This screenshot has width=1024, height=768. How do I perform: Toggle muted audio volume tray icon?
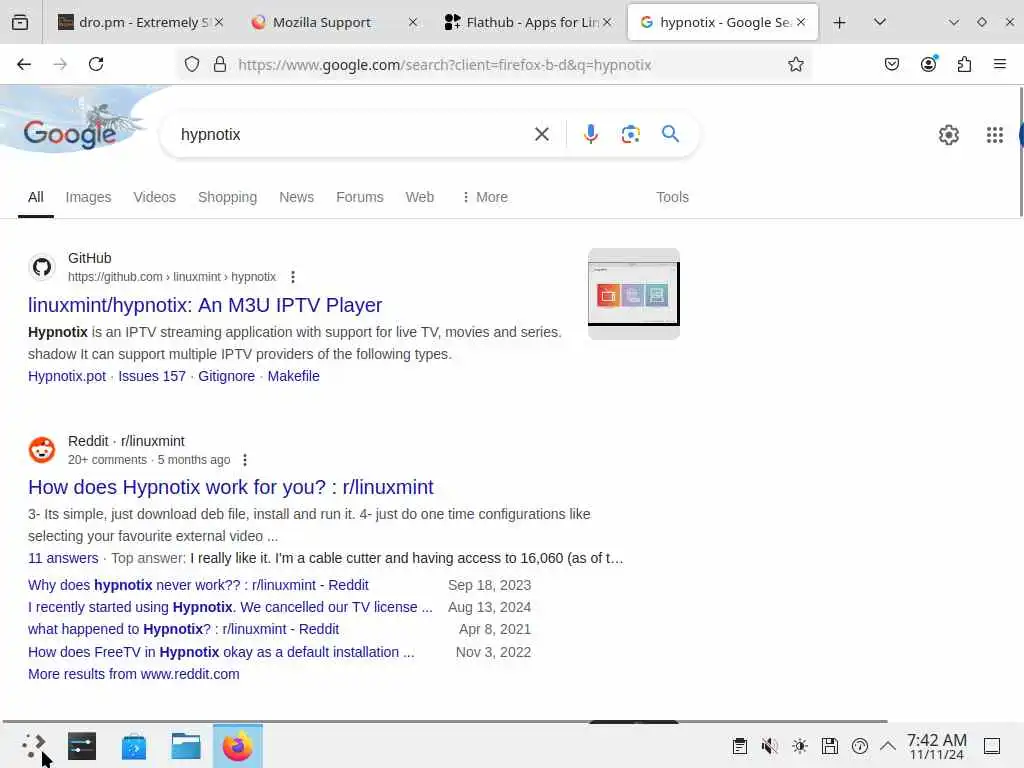(769, 746)
